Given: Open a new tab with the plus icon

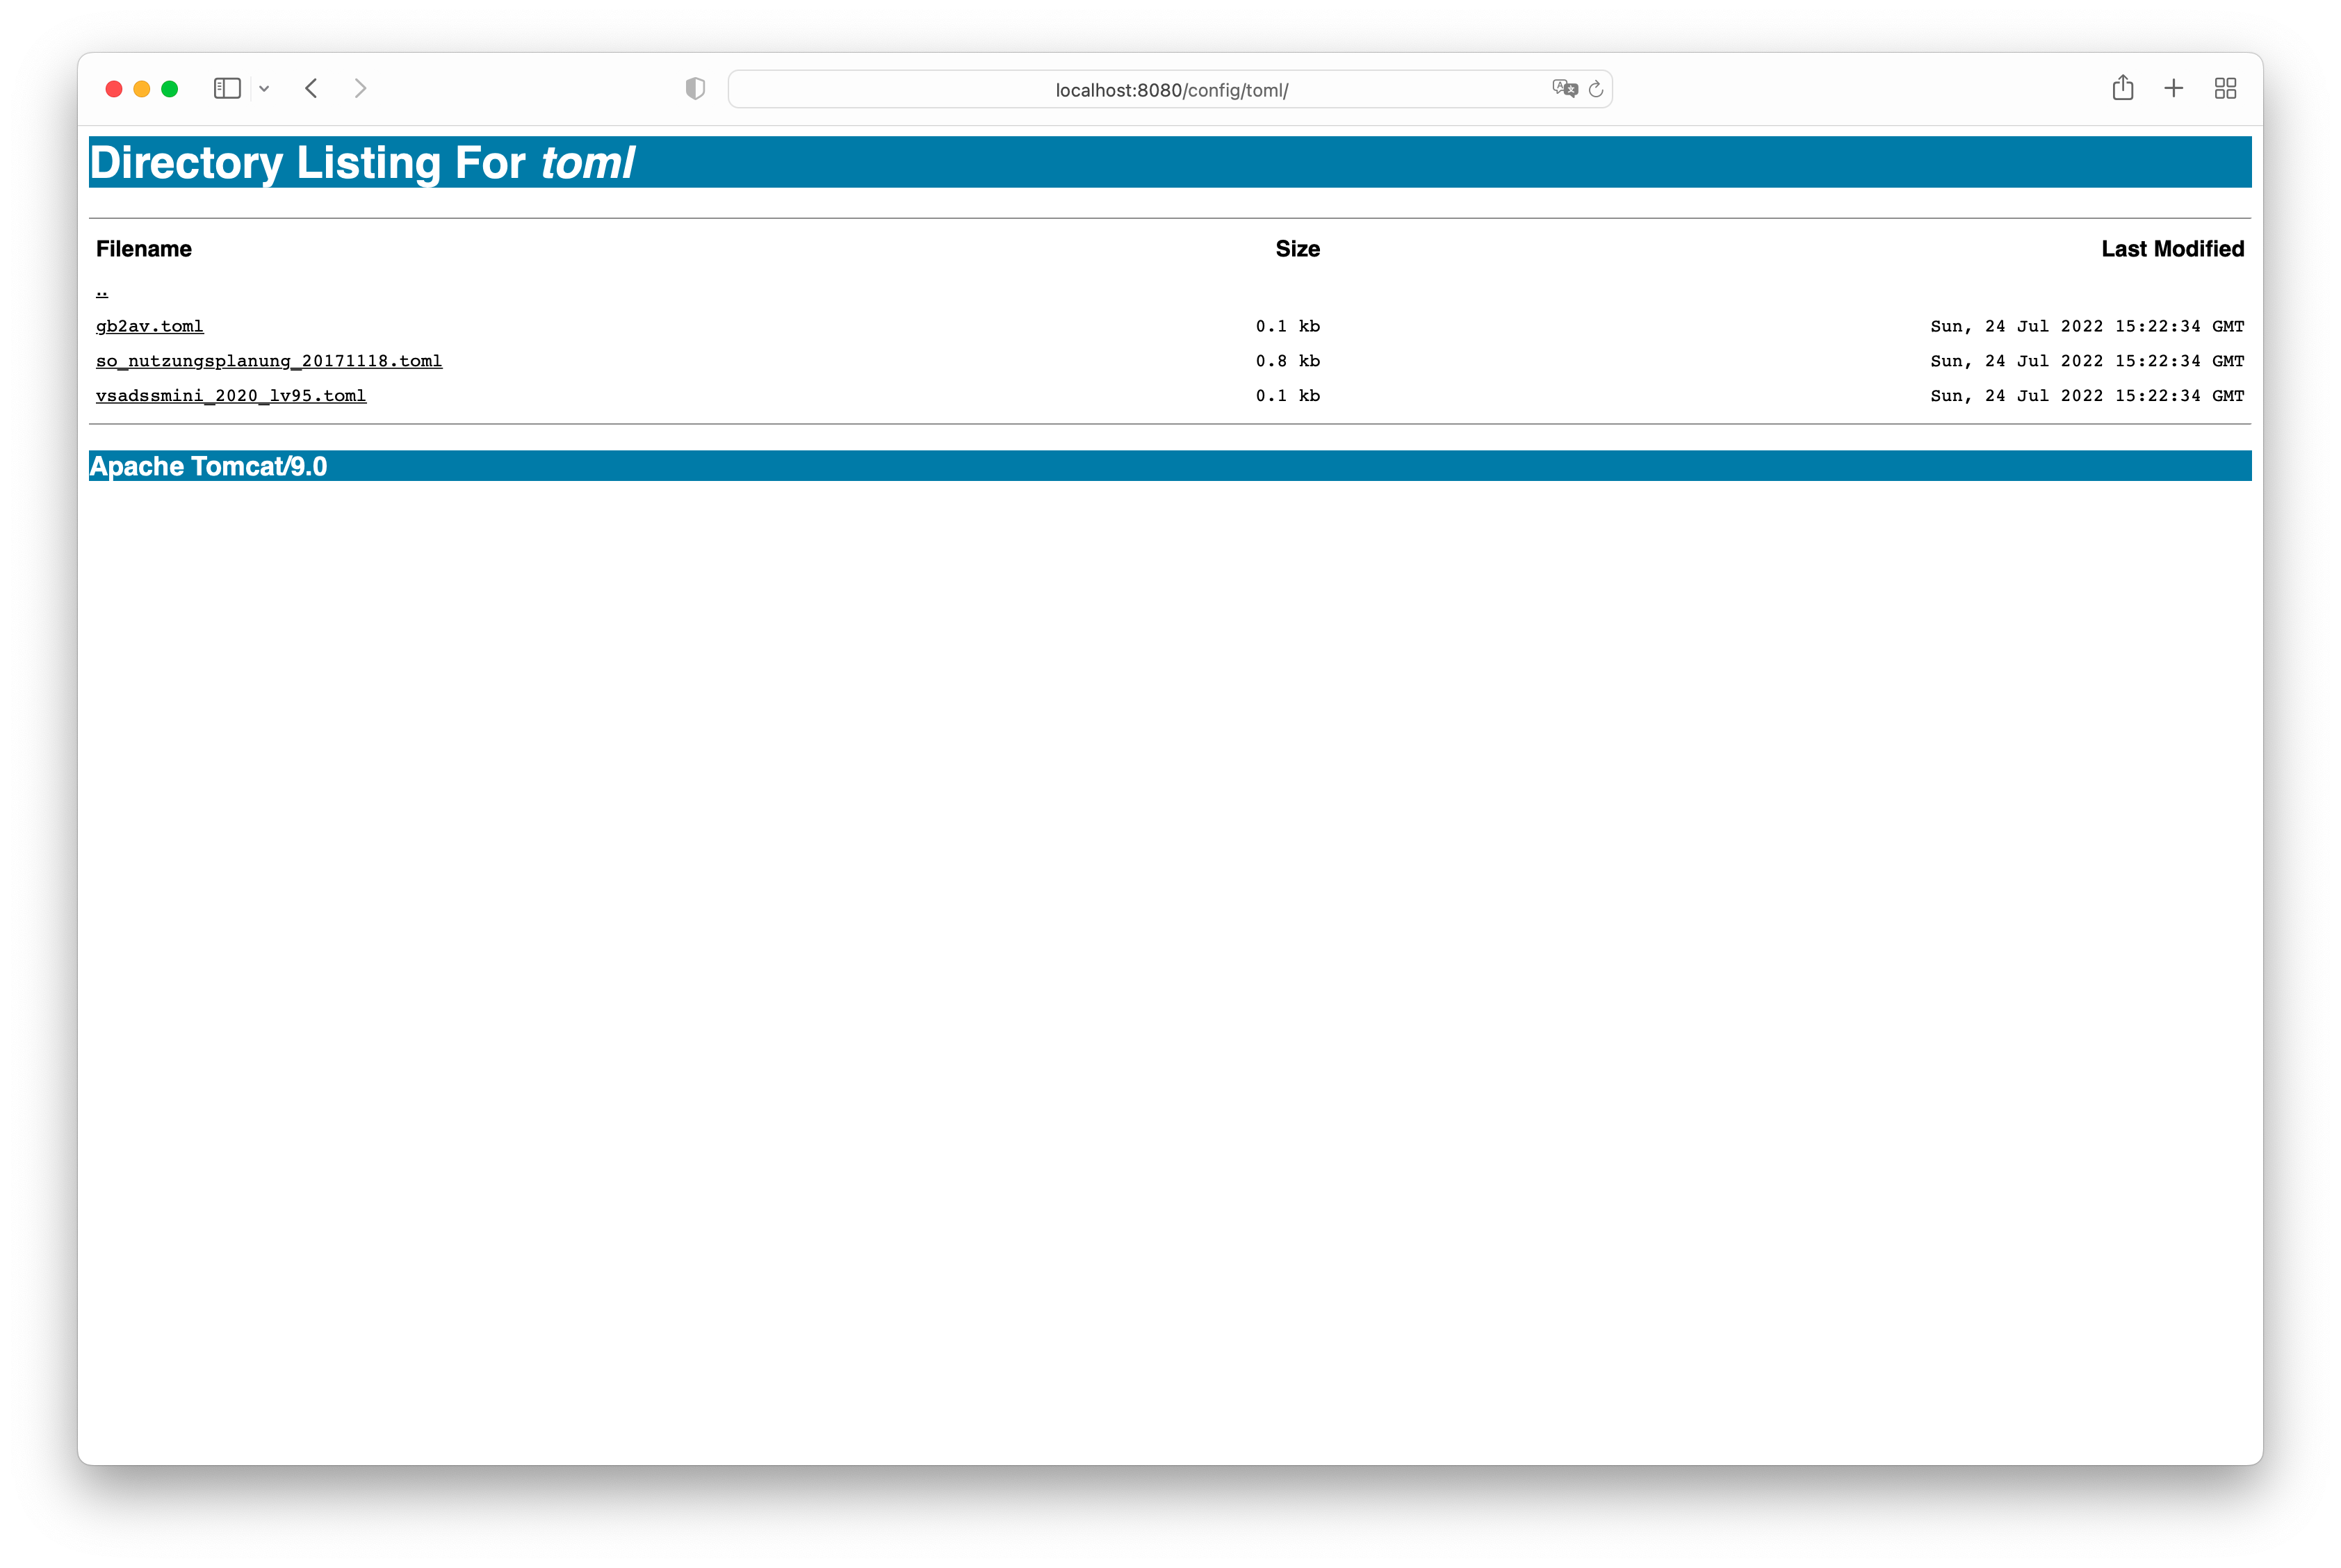Looking at the screenshot, I should pyautogui.click(x=2173, y=89).
